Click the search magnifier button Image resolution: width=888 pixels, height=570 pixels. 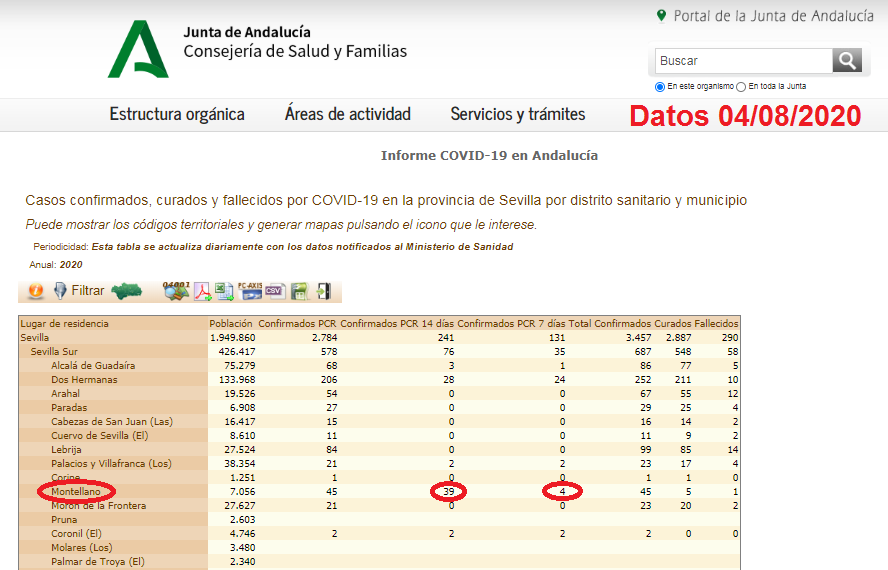[x=846, y=61]
